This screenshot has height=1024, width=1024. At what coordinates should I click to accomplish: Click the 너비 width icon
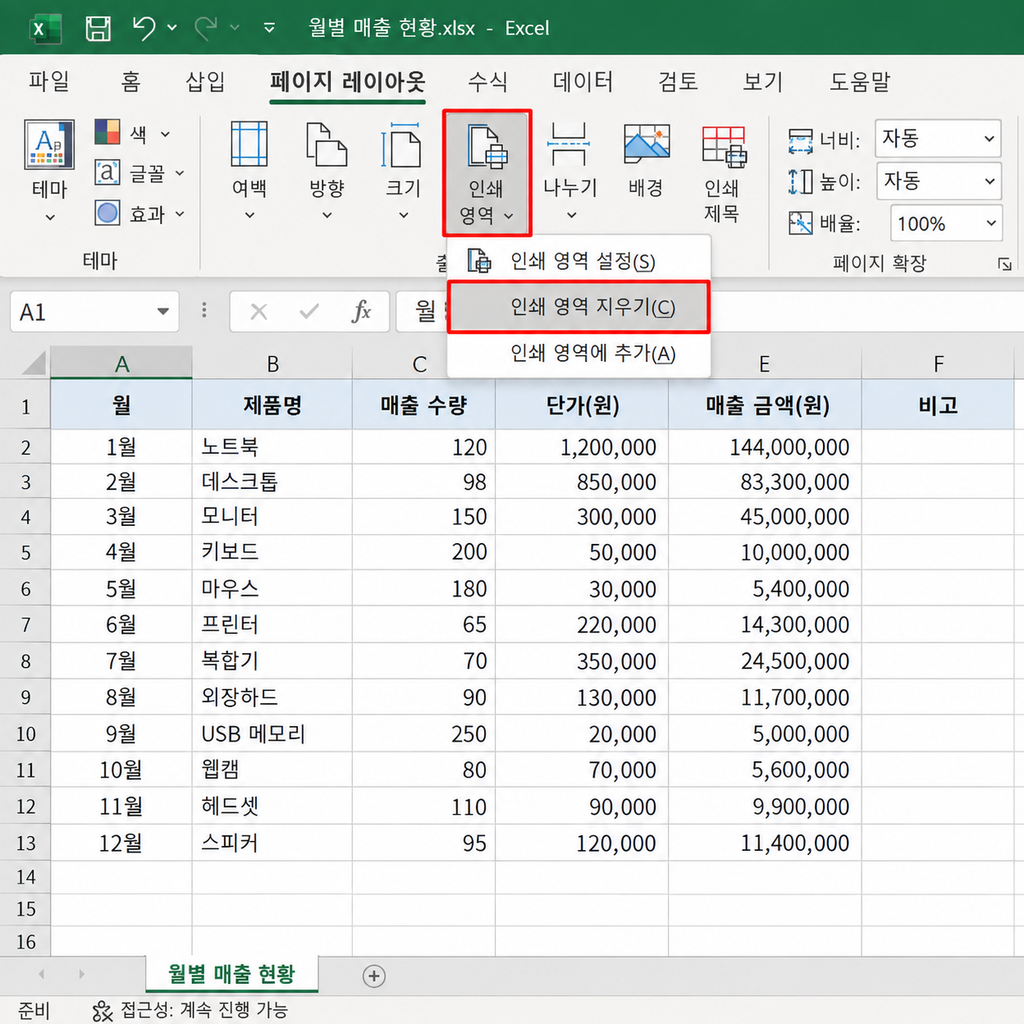(x=801, y=140)
